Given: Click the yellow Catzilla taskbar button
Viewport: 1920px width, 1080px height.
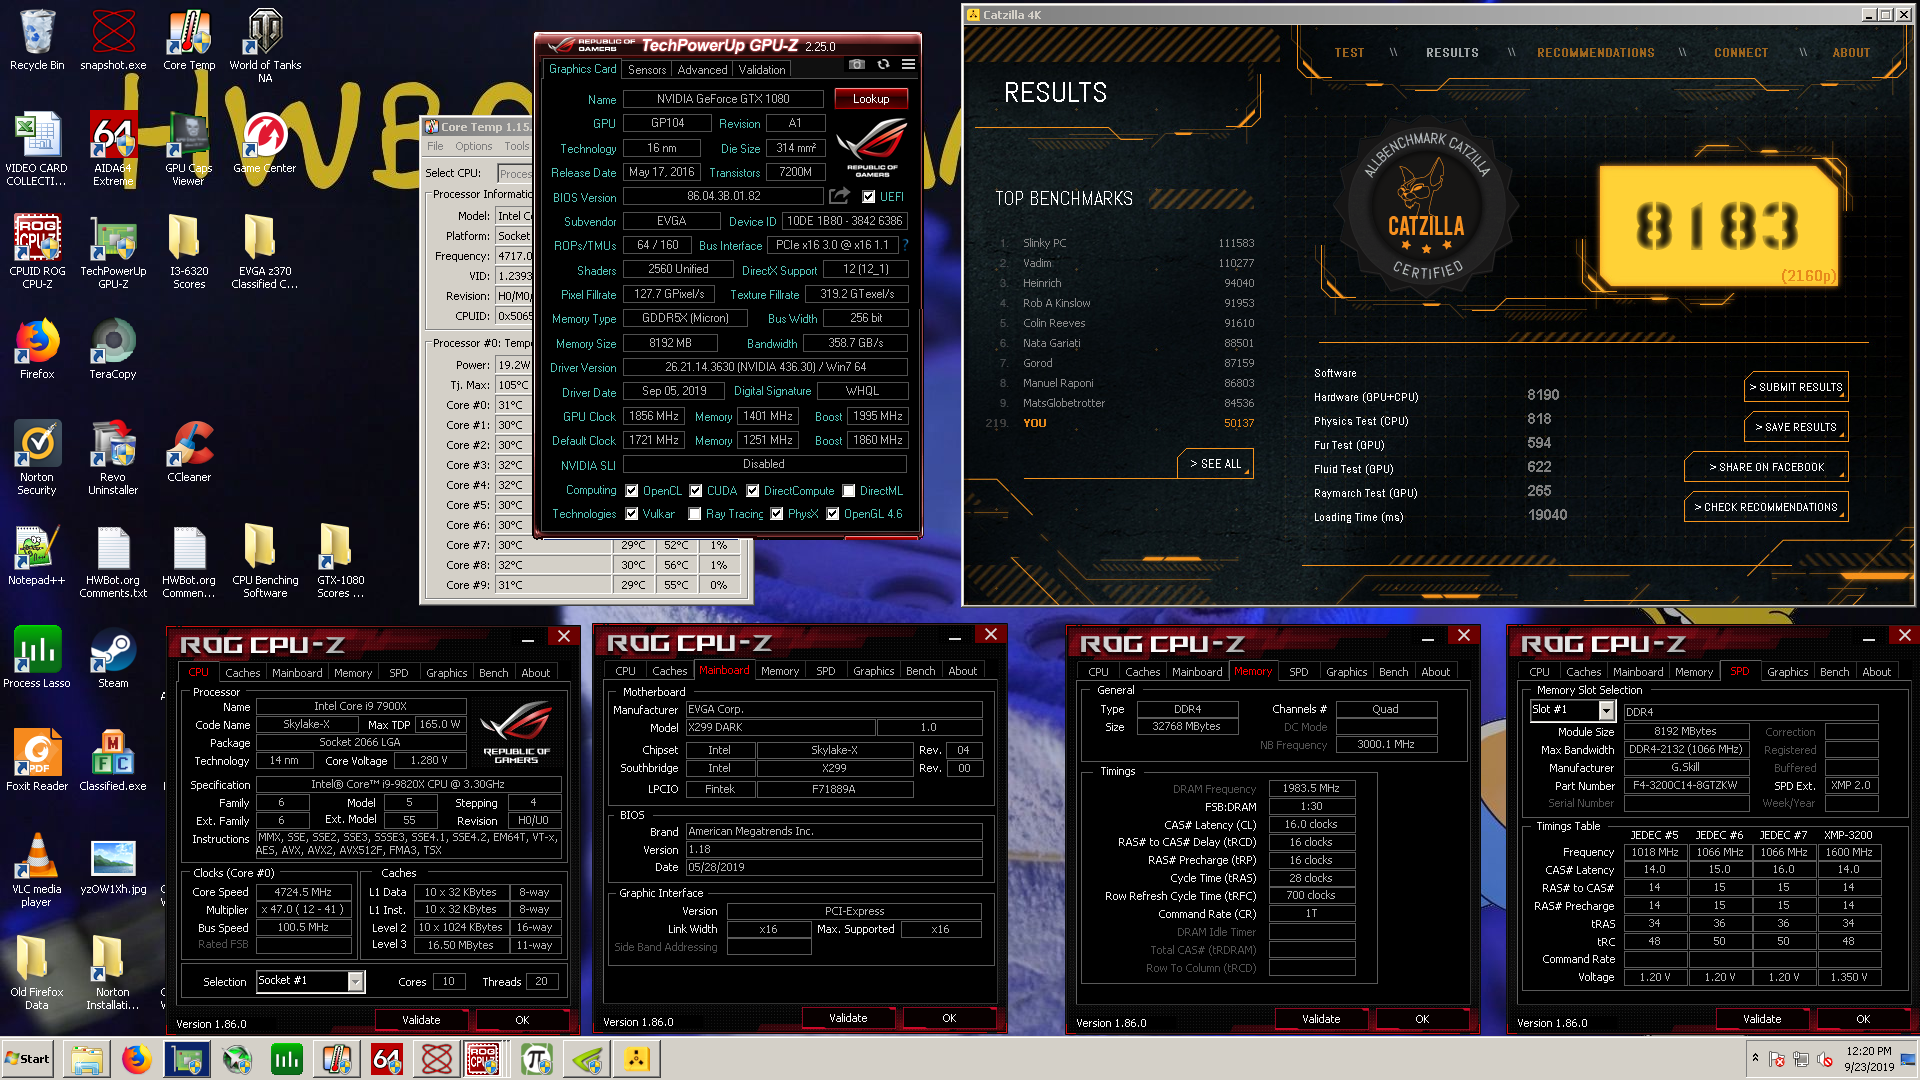Looking at the screenshot, I should [x=637, y=1059].
